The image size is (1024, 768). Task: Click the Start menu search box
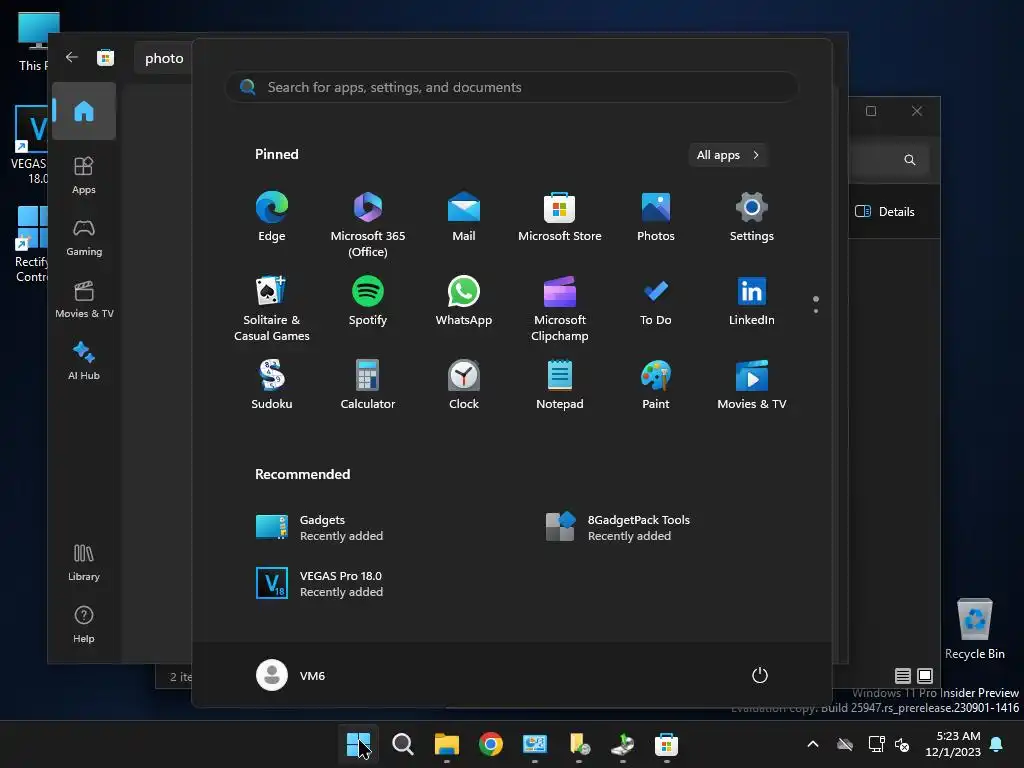[512, 87]
